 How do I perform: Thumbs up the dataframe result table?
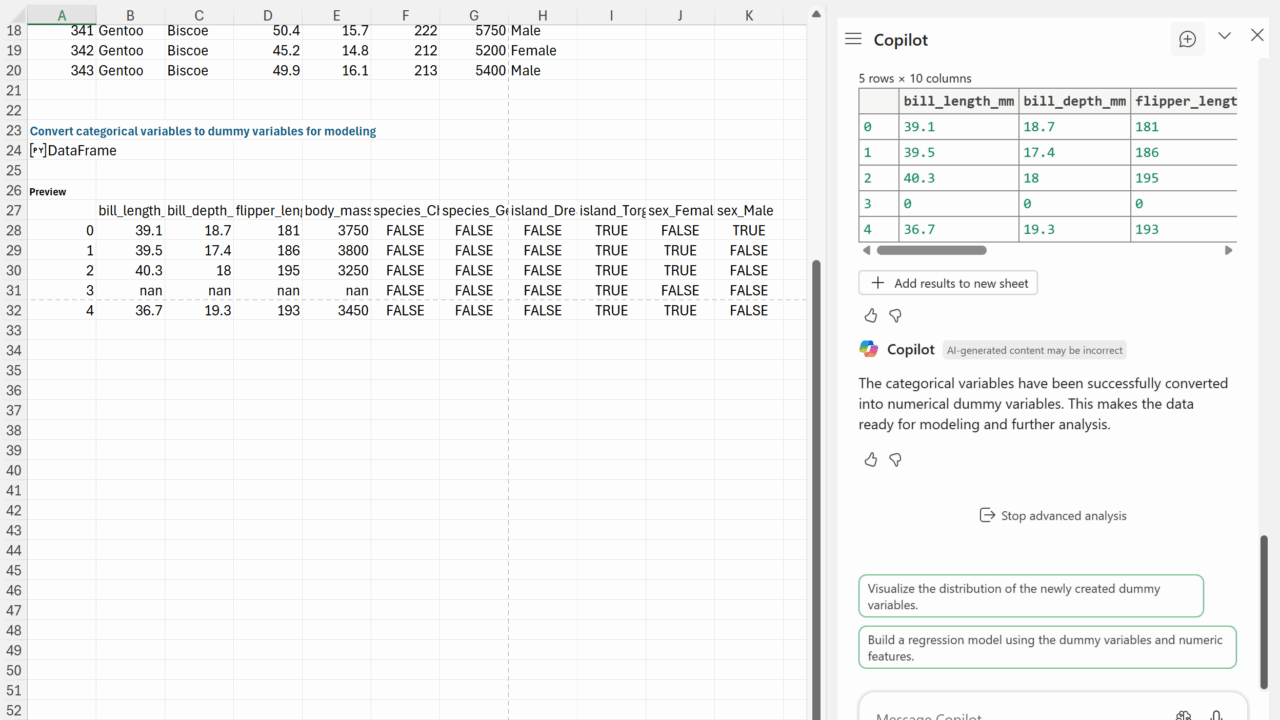click(870, 316)
